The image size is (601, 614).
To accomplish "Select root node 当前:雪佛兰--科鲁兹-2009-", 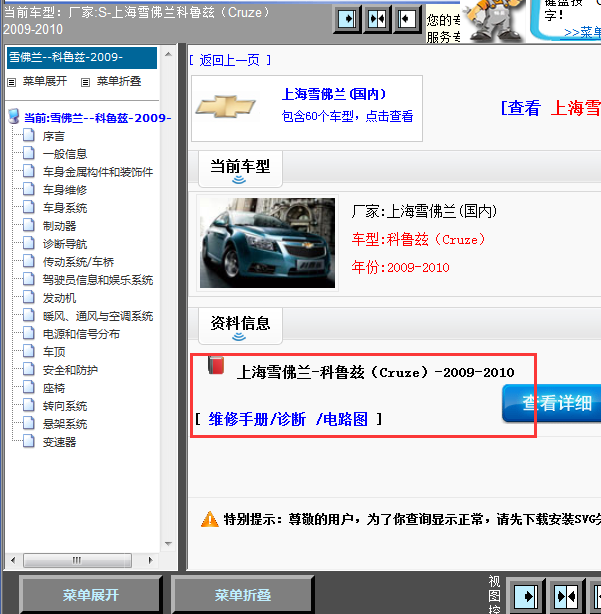I will coord(97,118).
